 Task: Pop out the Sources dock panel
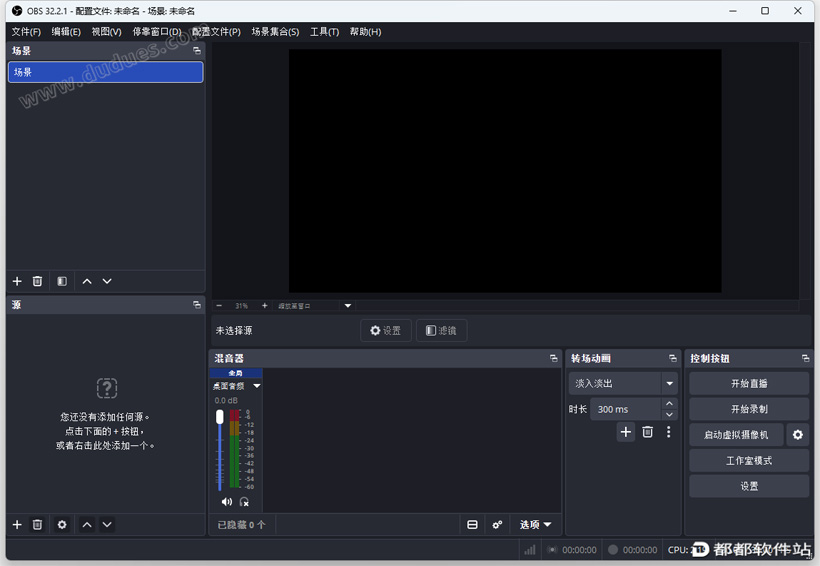pyautogui.click(x=197, y=304)
